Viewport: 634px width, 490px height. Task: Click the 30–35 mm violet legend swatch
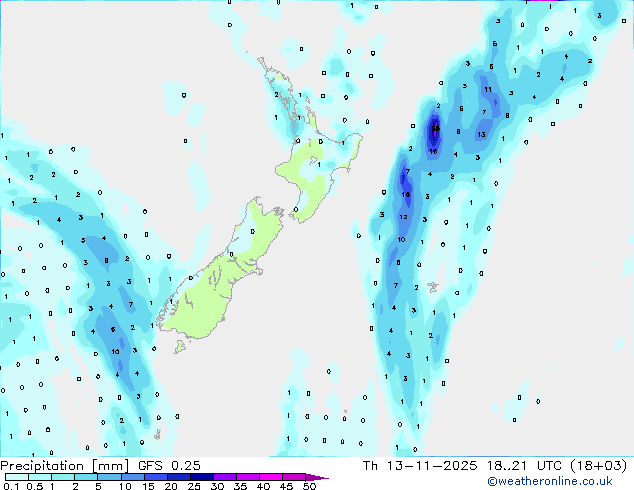pos(225,477)
